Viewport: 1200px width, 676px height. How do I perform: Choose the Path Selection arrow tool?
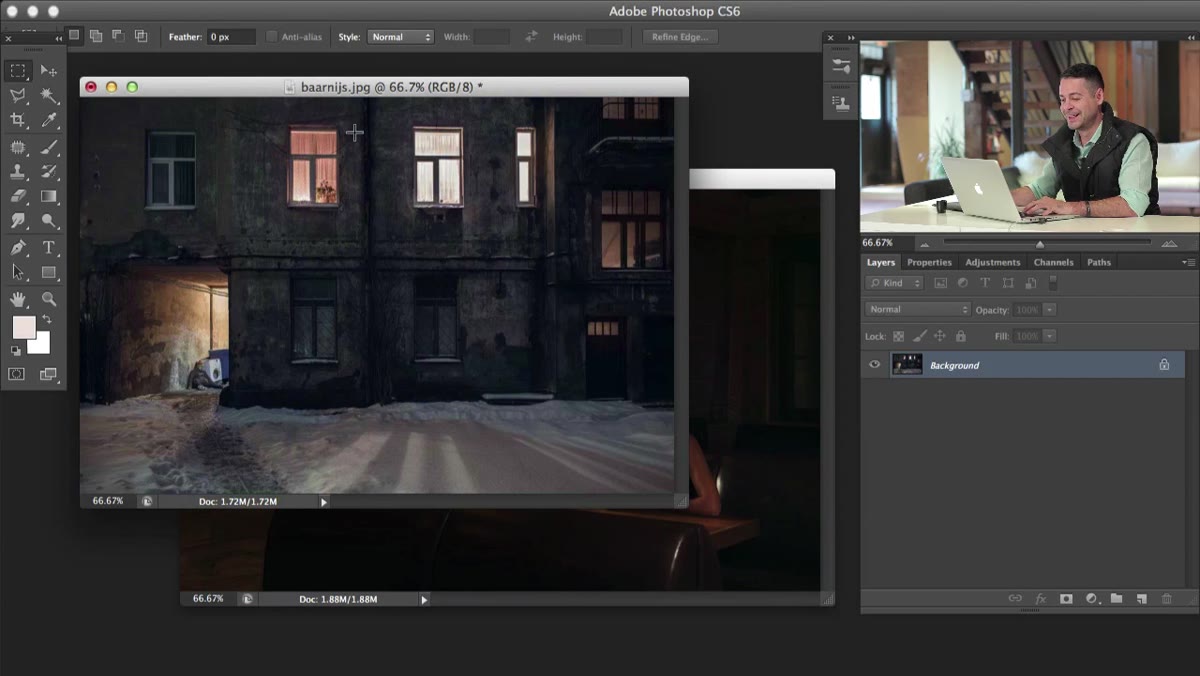pyautogui.click(x=18, y=273)
